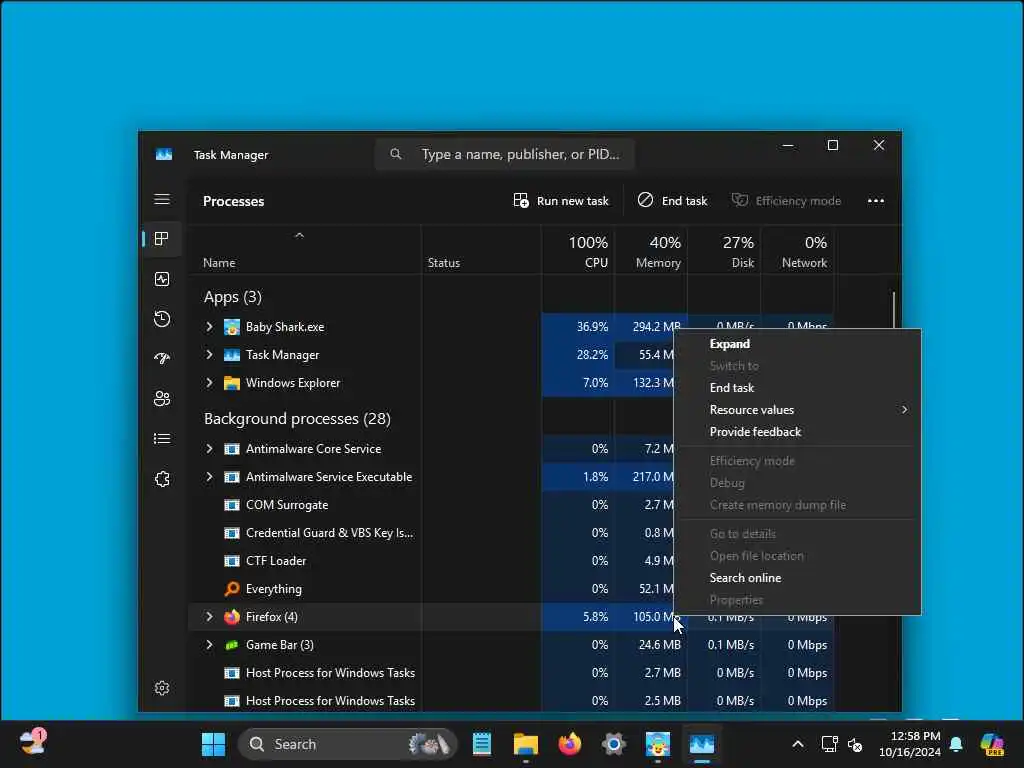Click the Windows Explorer folder icon
Screen dimensions: 1024x768
click(232, 383)
